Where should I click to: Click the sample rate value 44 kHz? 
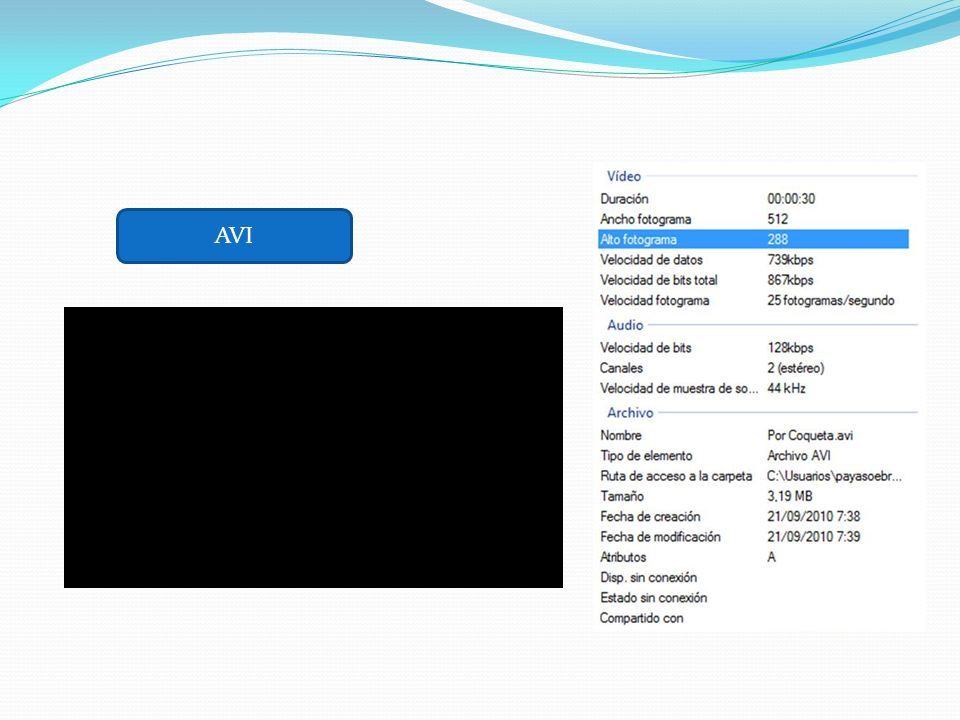tap(786, 388)
